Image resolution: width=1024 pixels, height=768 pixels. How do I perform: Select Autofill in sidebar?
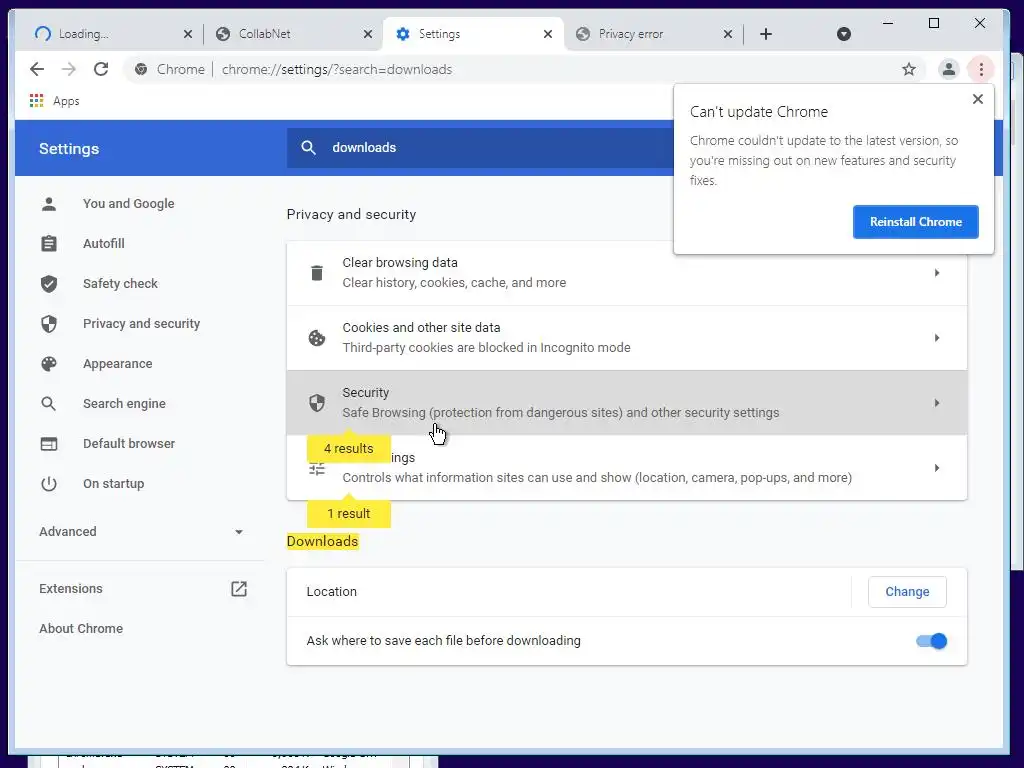tap(104, 244)
